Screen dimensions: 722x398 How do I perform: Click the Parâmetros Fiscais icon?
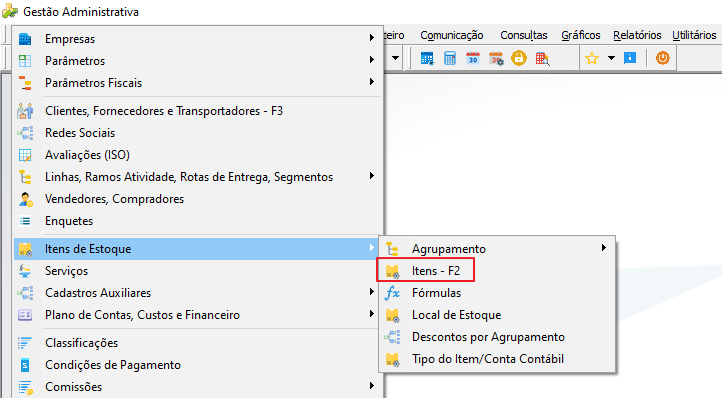(25, 83)
